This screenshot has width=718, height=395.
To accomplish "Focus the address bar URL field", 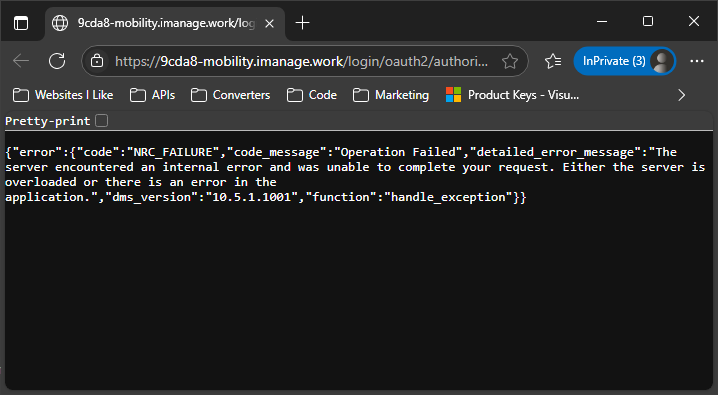I will click(301, 61).
